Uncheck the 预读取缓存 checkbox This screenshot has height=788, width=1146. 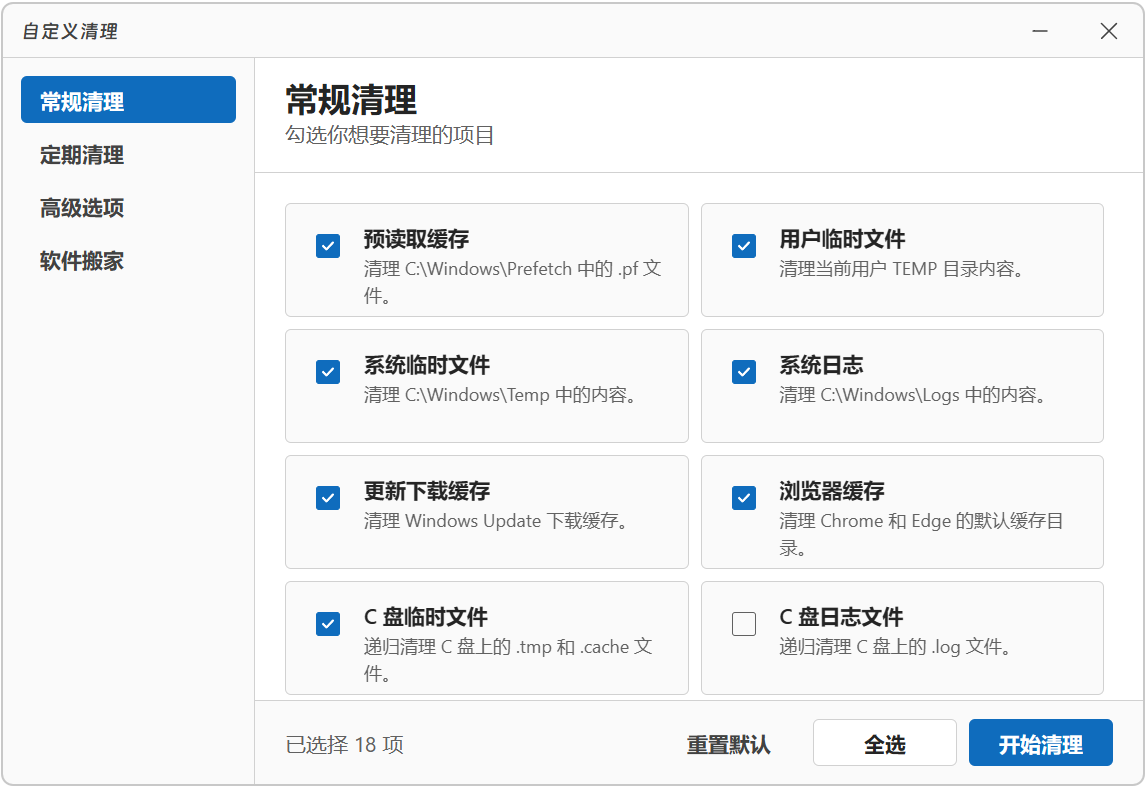pyautogui.click(x=327, y=246)
